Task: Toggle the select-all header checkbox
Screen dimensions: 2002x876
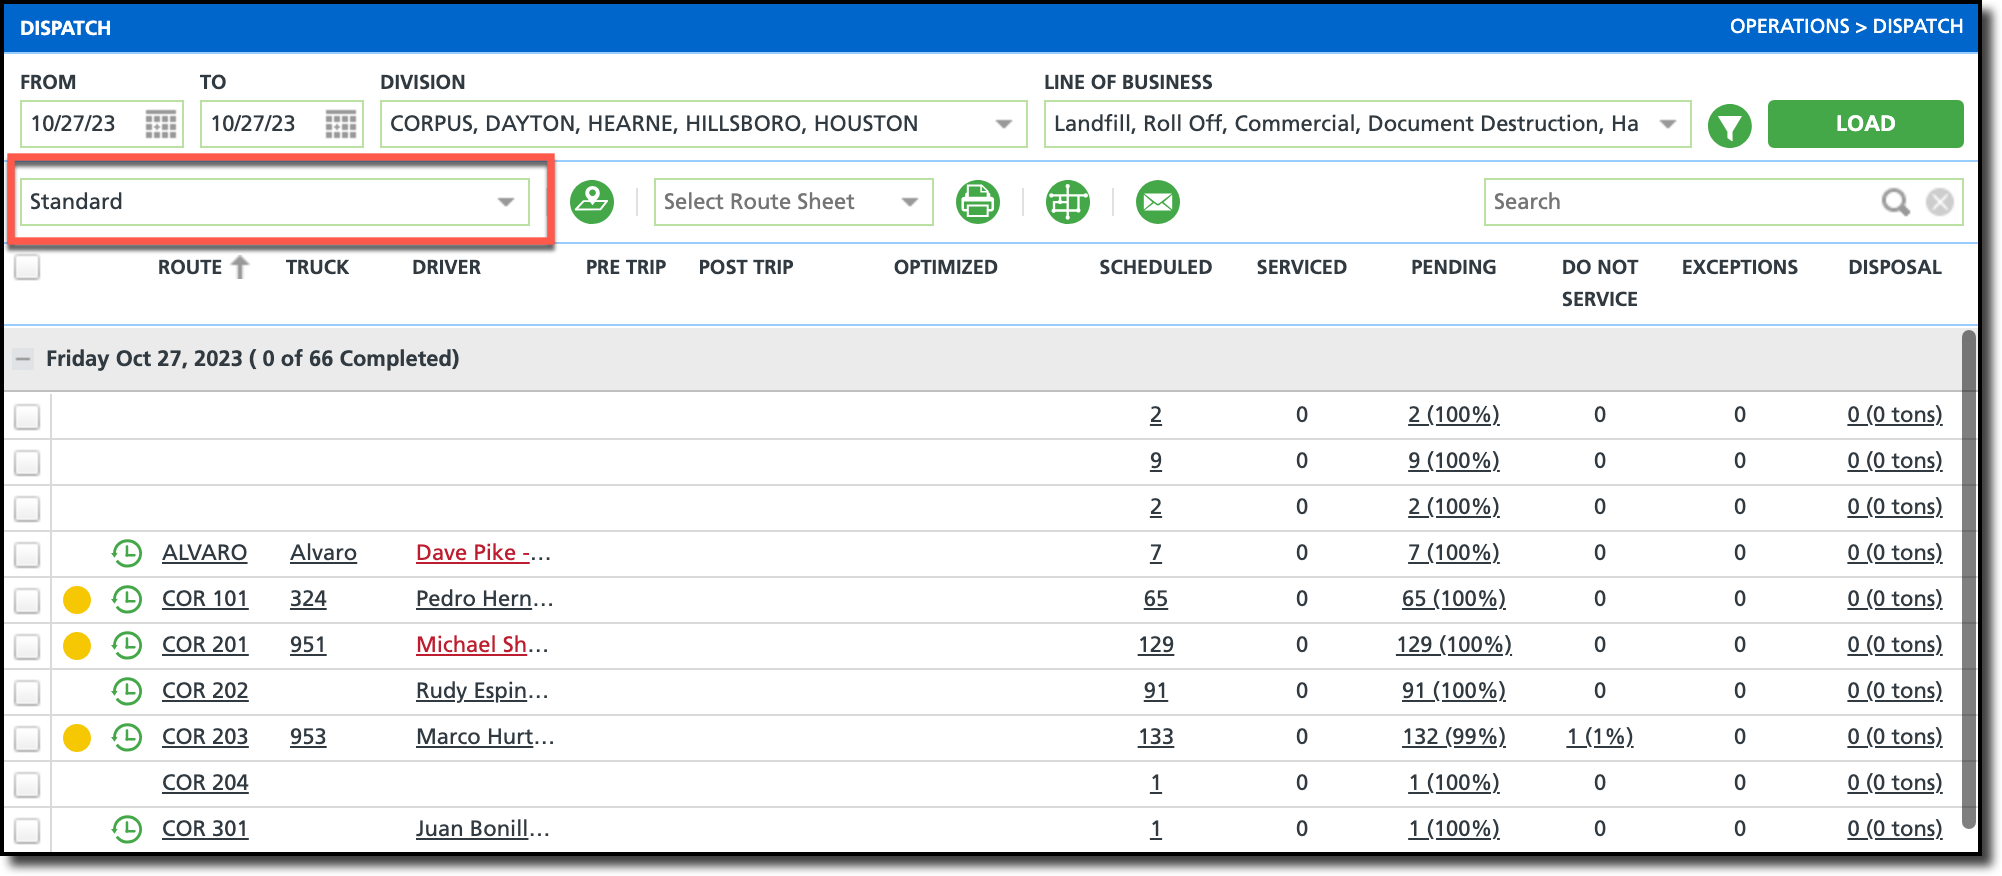Action: coord(27,267)
